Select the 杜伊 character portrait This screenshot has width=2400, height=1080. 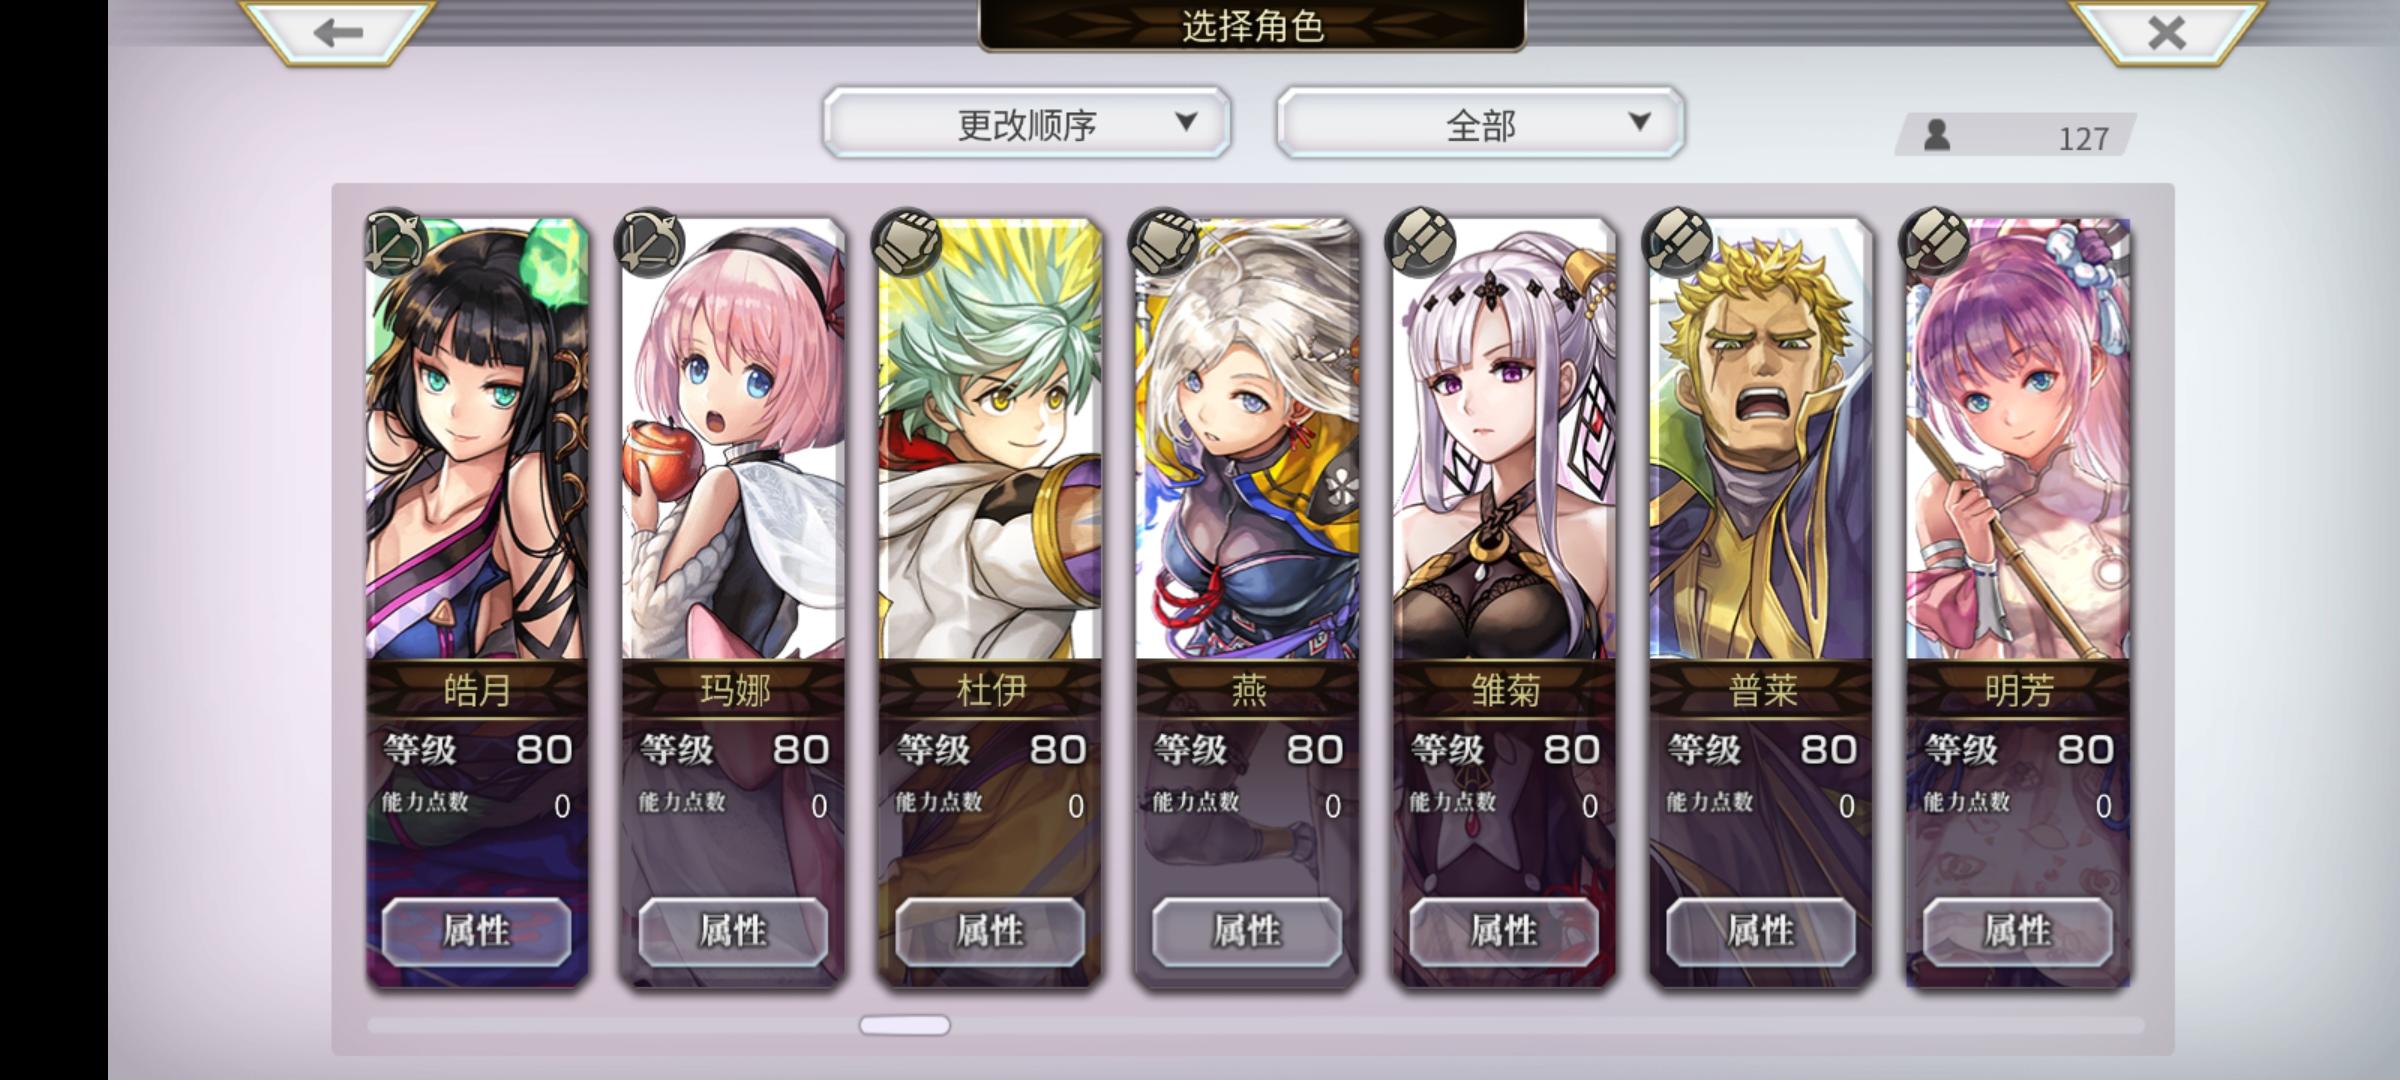tap(990, 440)
